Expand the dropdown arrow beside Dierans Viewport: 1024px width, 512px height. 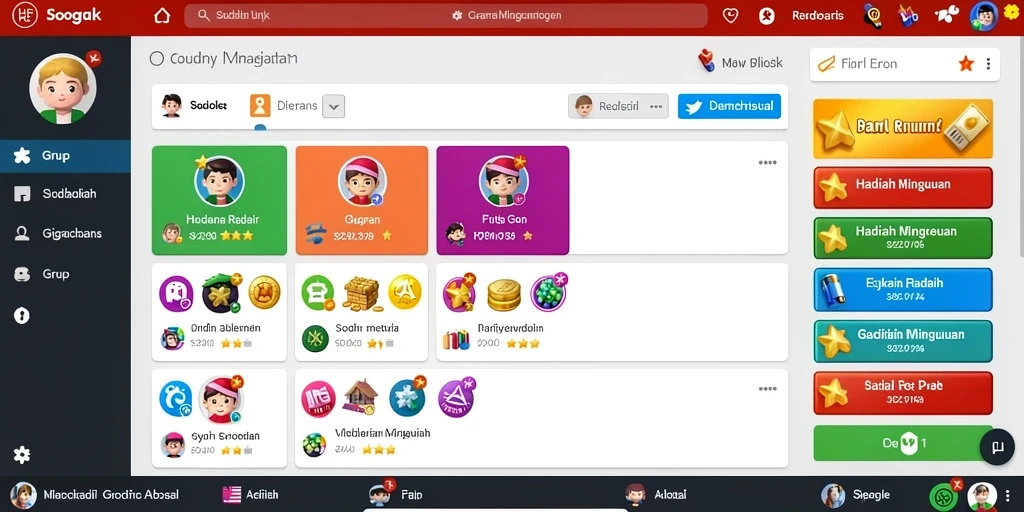334,106
